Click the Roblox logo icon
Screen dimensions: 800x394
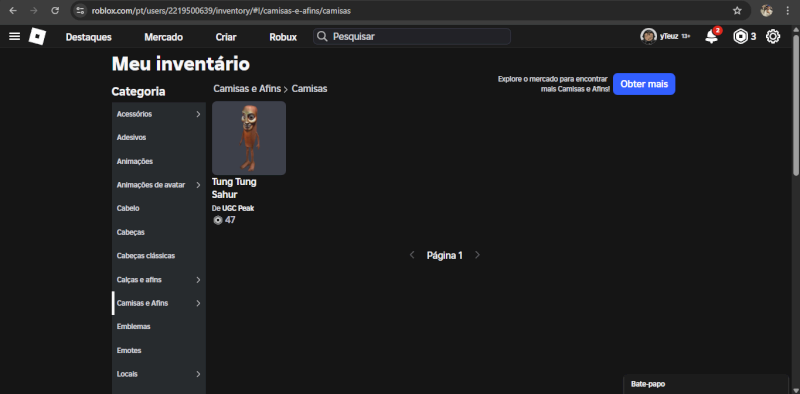tap(37, 36)
